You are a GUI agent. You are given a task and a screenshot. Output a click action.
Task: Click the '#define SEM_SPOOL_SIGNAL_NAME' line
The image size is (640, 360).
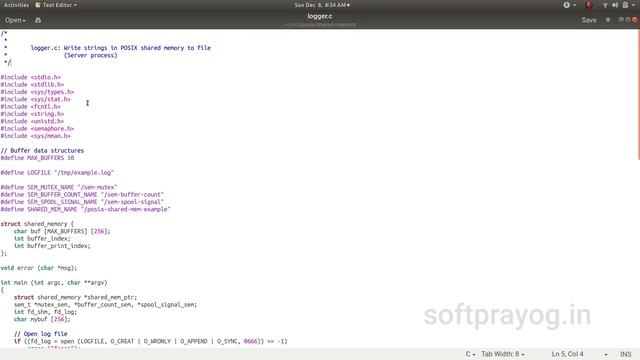(82, 202)
